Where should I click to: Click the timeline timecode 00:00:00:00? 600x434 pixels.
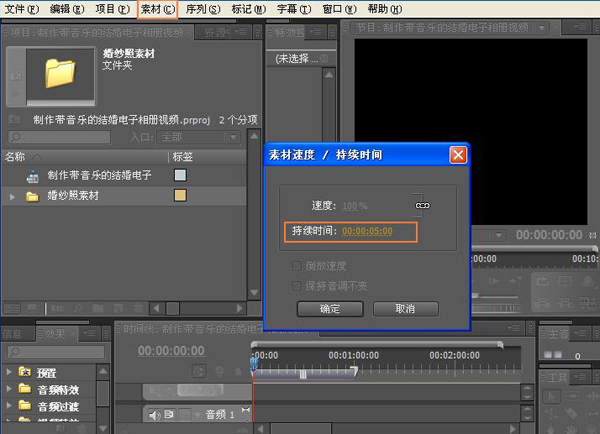[x=171, y=351]
